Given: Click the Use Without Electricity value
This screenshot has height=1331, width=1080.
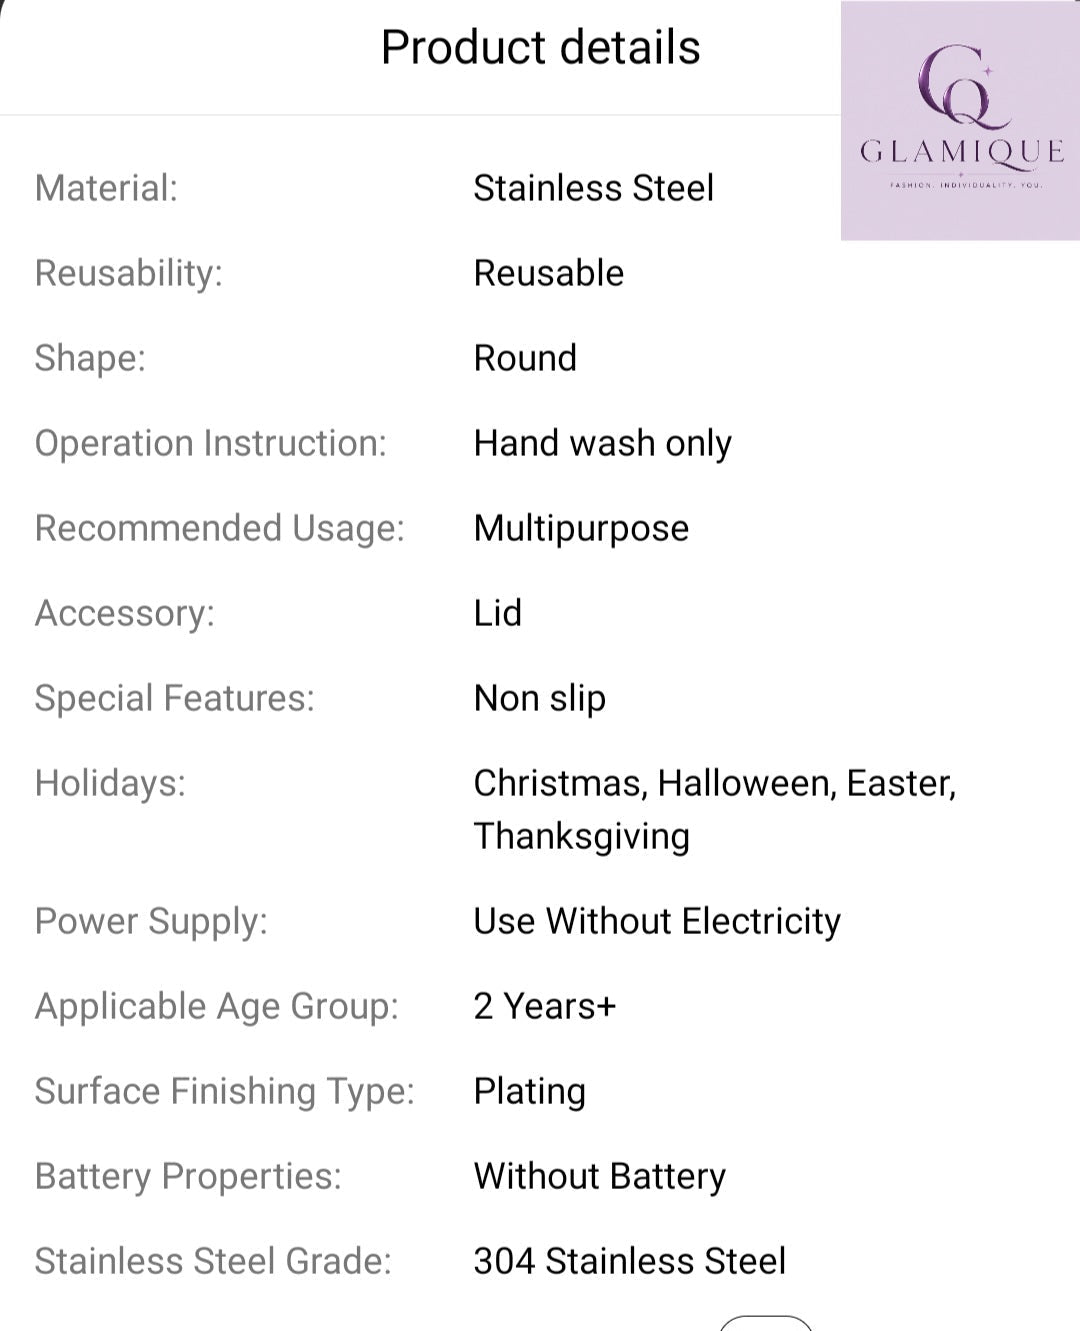Looking at the screenshot, I should [657, 921].
